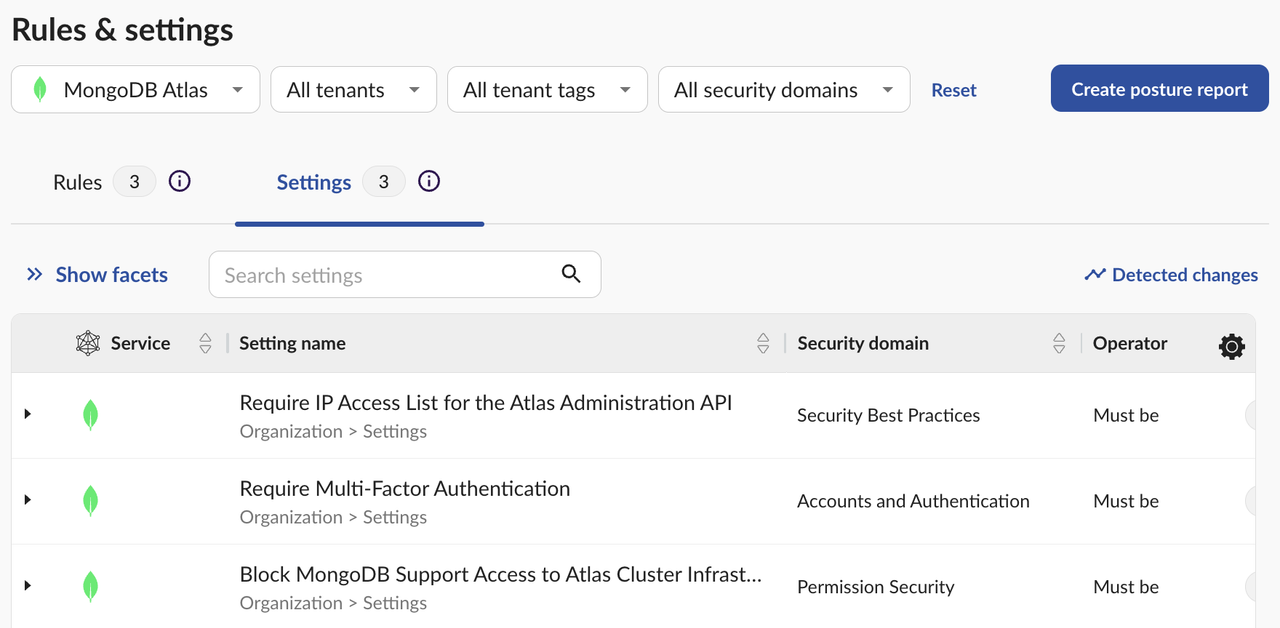Image resolution: width=1280 pixels, height=628 pixels.
Task: Open the All tenant tags dropdown
Action: [547, 90]
